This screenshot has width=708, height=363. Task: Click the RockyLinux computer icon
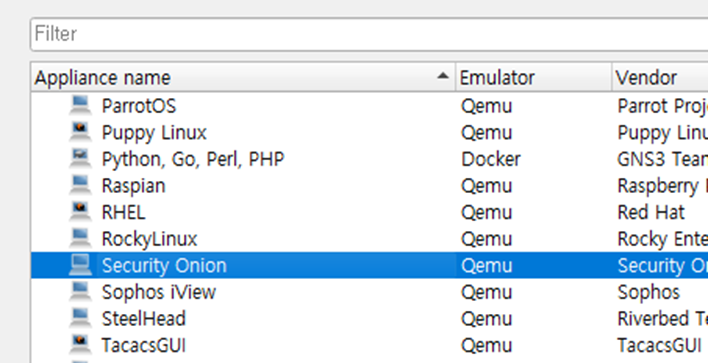pyautogui.click(x=80, y=239)
